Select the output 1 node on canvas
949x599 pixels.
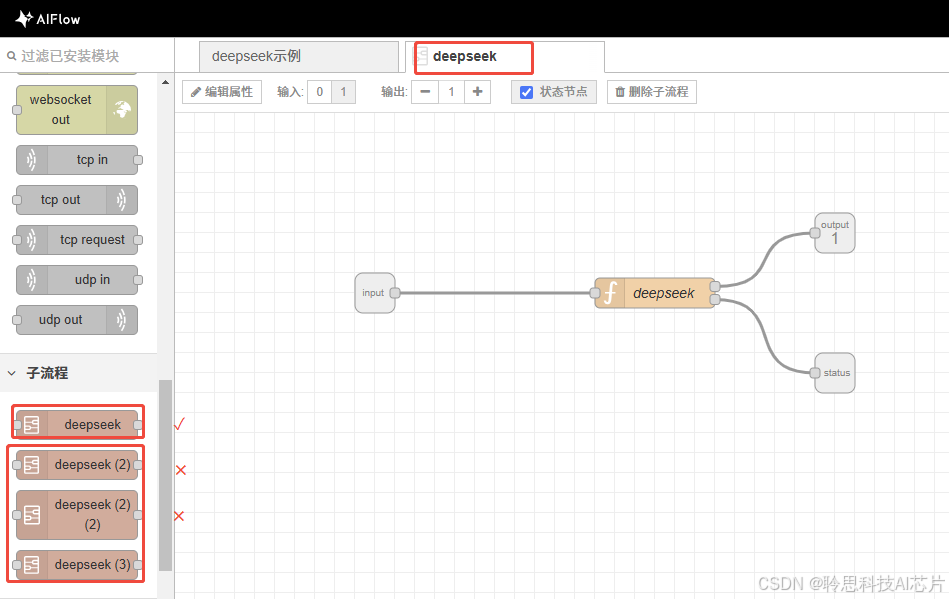coord(835,233)
